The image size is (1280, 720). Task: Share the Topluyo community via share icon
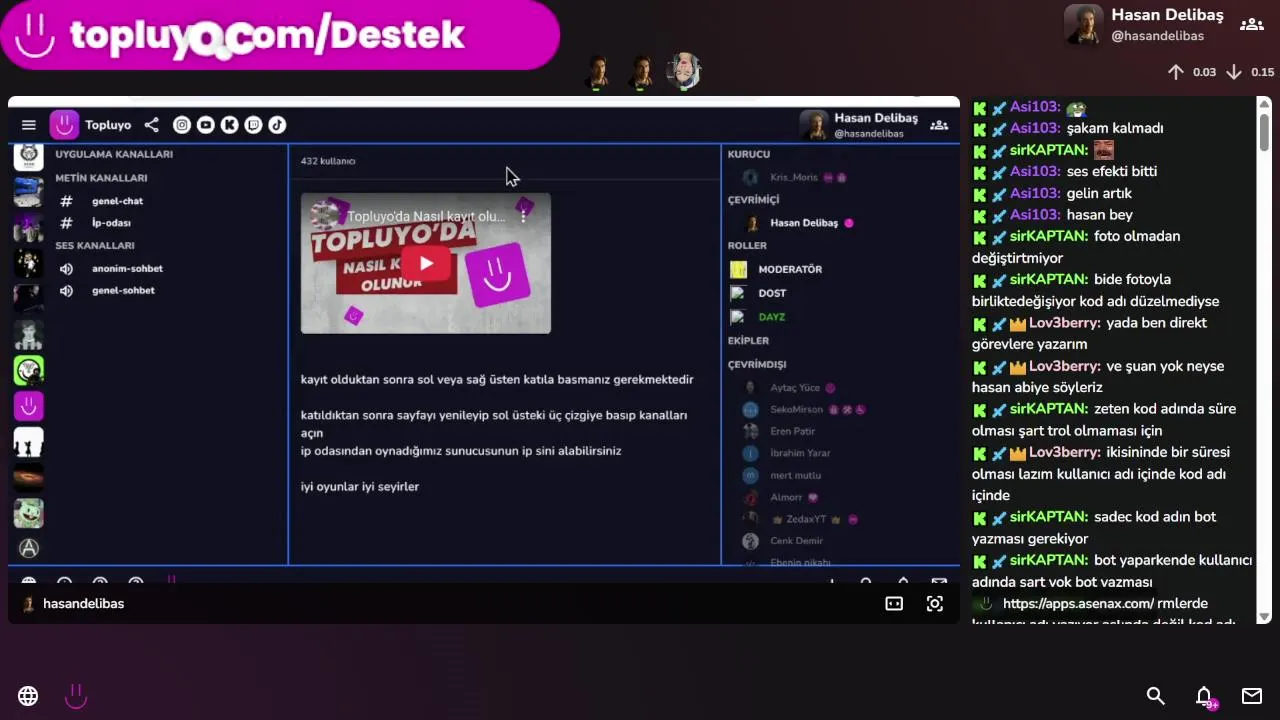pyautogui.click(x=151, y=125)
